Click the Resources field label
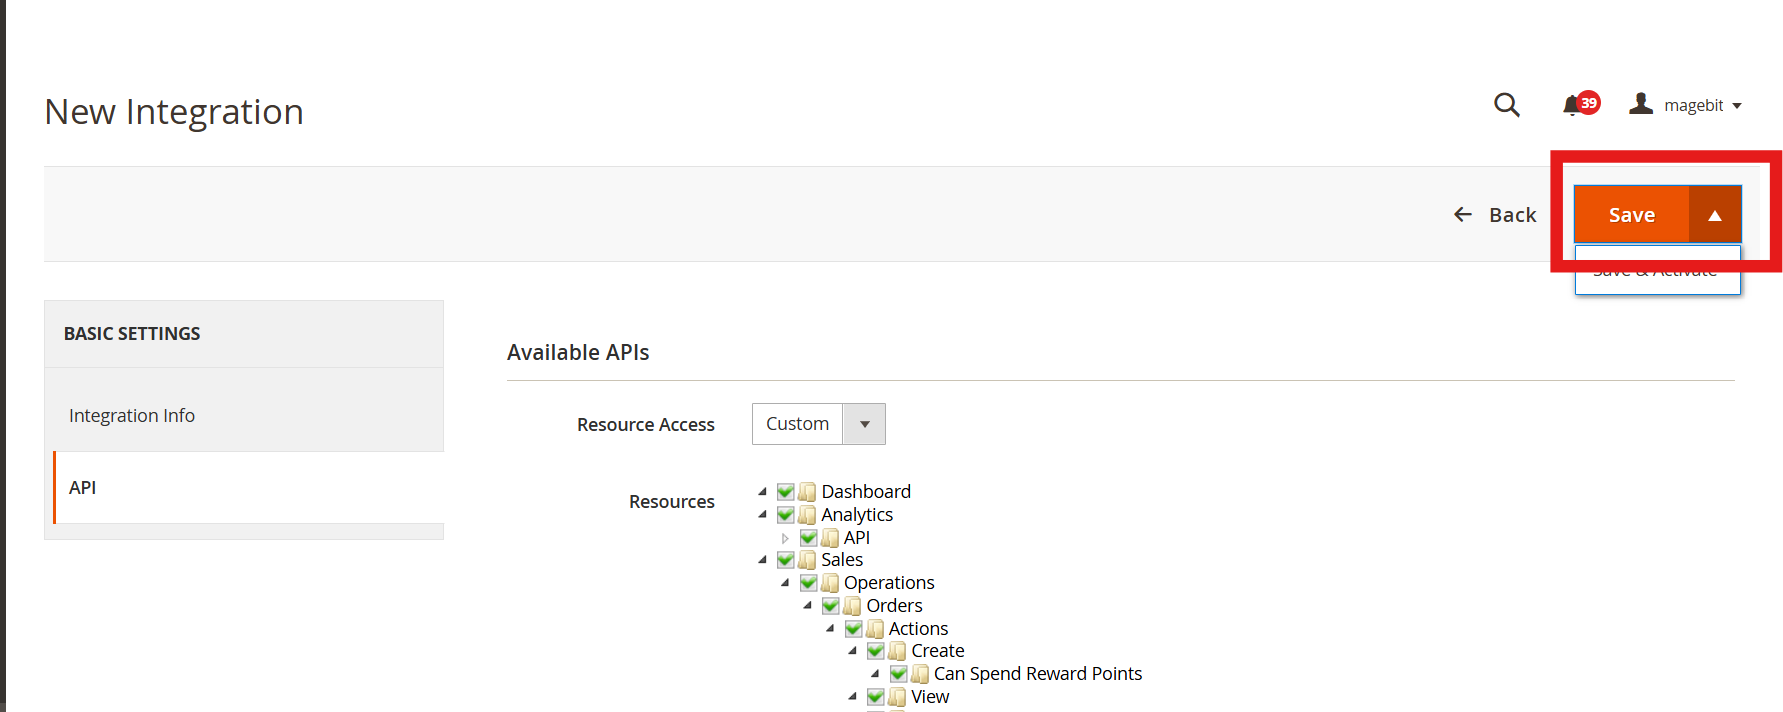The width and height of the screenshot is (1783, 712). pos(672,502)
